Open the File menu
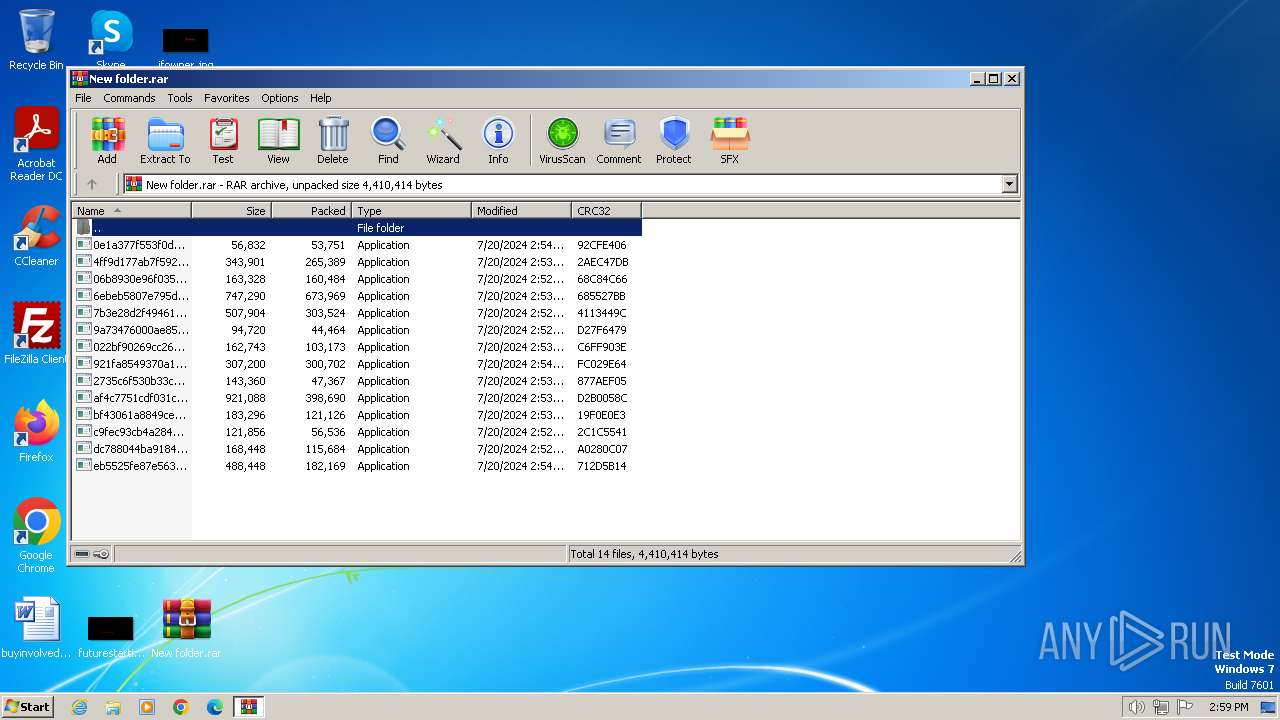Screen dimensions: 1280x720 pyautogui.click(x=83, y=98)
